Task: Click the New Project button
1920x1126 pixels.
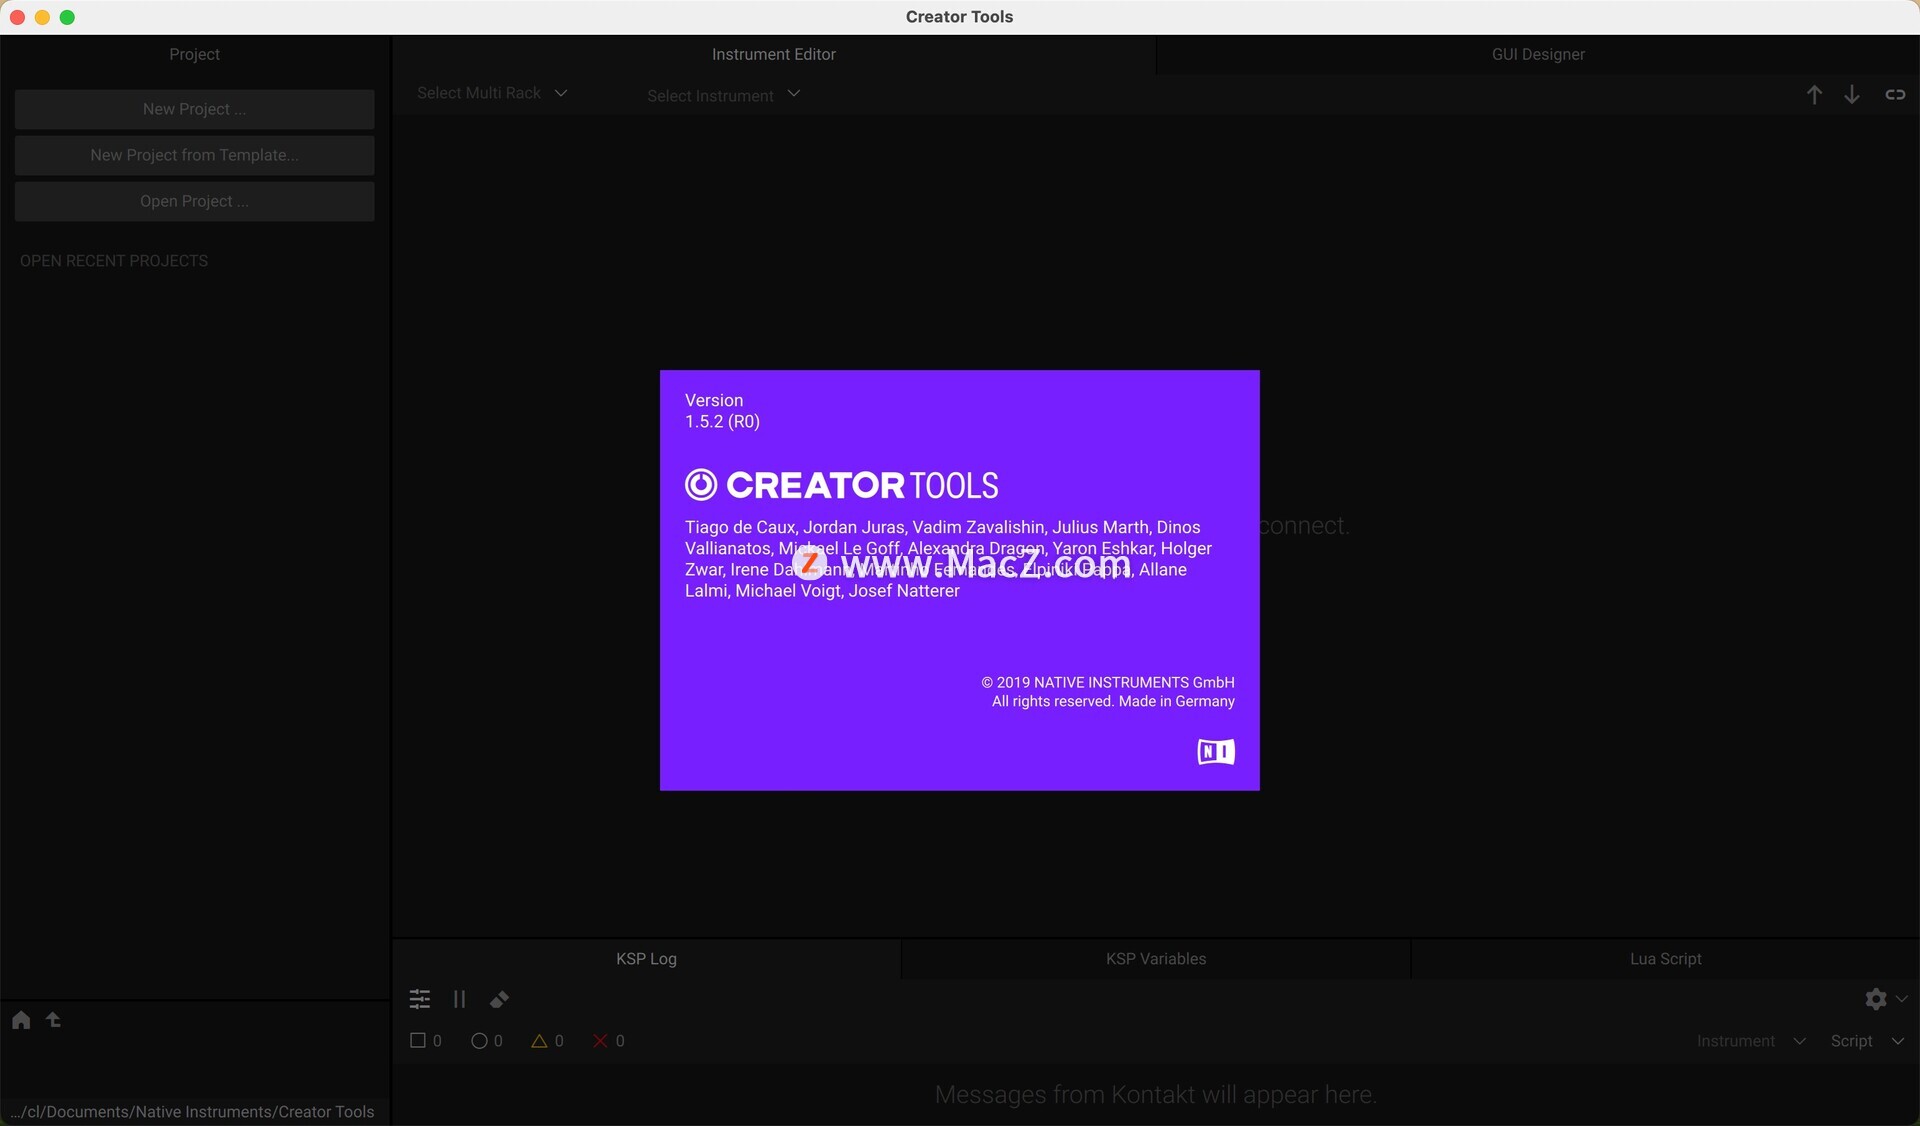Action: point(194,109)
